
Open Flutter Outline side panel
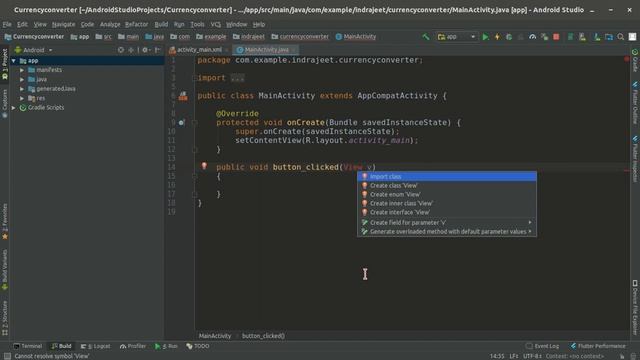point(635,103)
